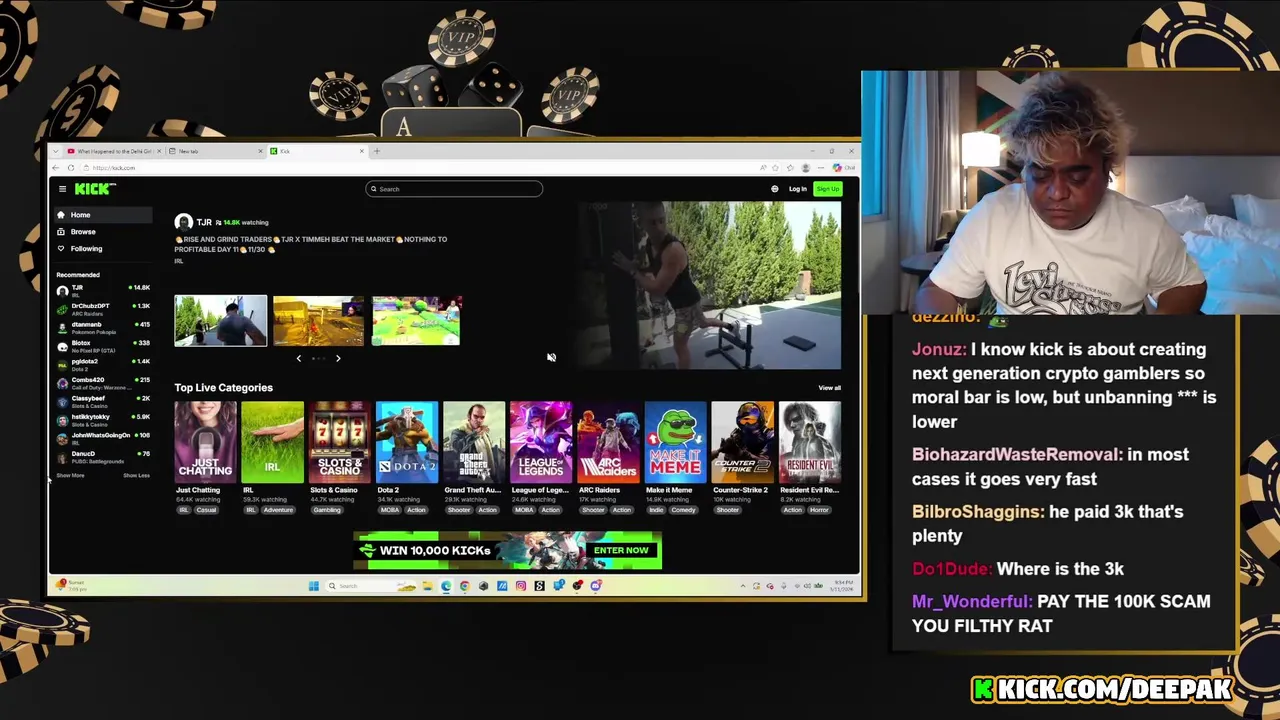Click View all for live categories

coord(829,388)
